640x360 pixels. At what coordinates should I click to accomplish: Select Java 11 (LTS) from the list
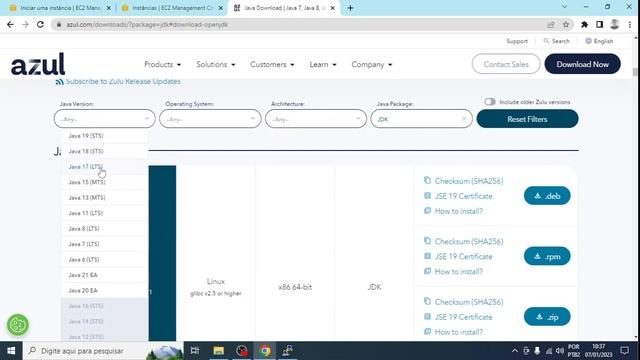(104, 213)
